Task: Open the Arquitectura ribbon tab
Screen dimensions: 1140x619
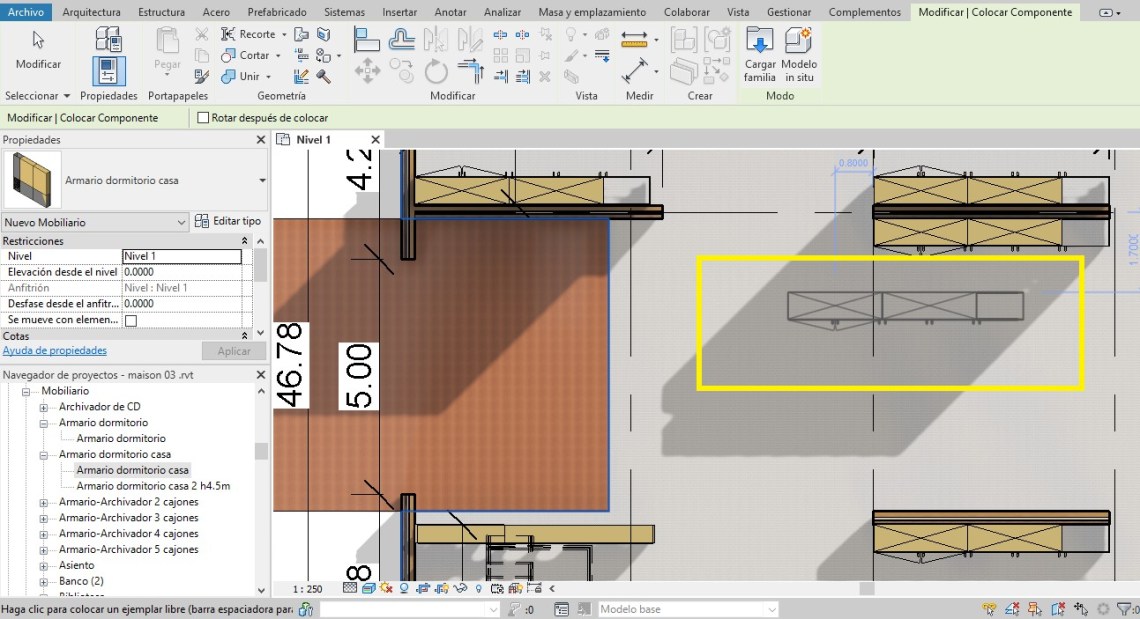Action: pyautogui.click(x=91, y=12)
